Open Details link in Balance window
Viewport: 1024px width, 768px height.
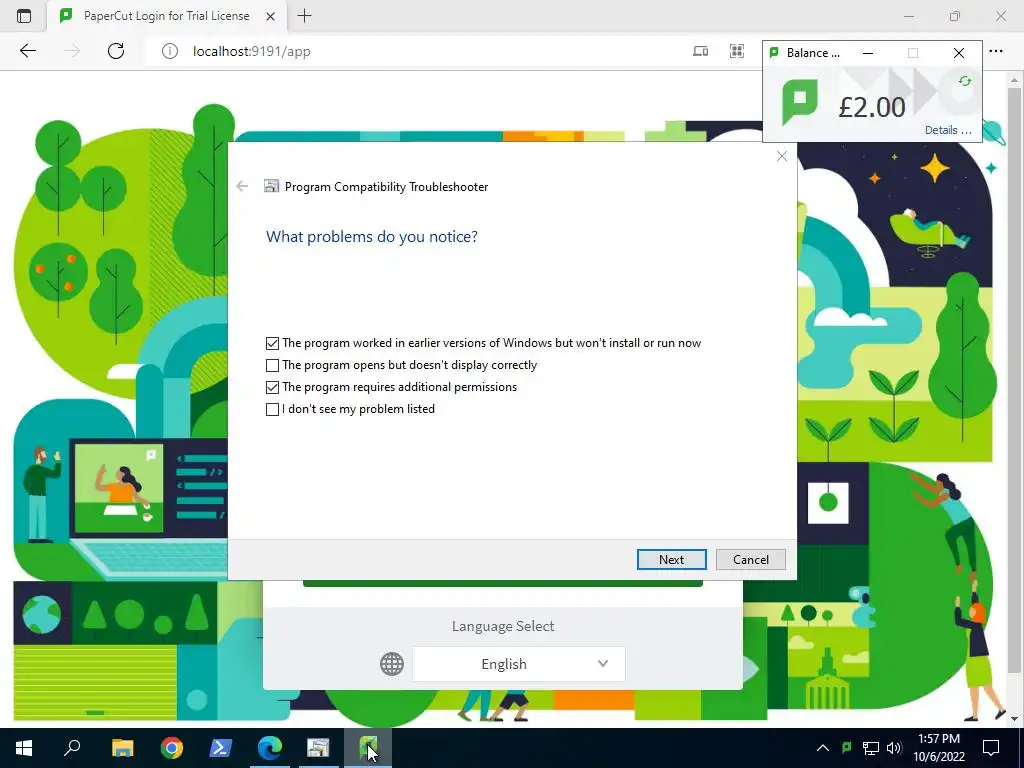point(948,130)
